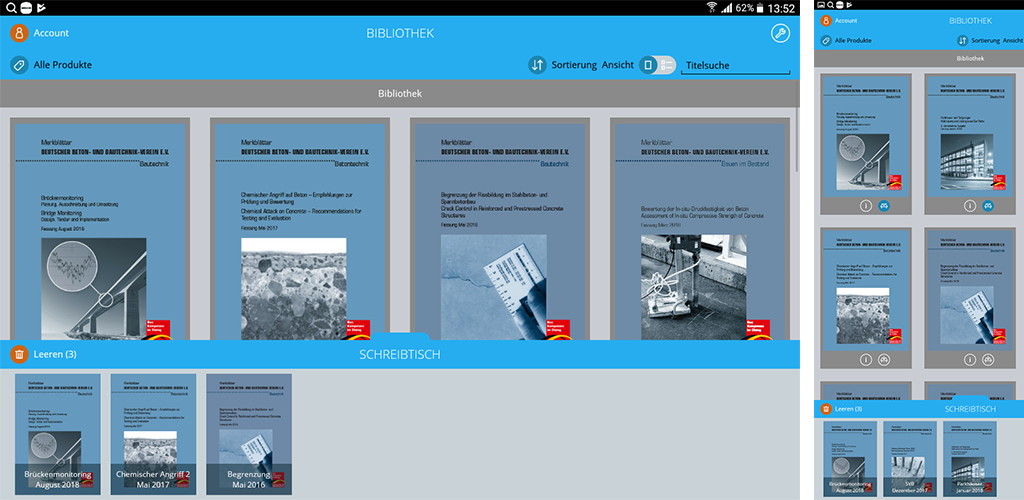Open Chemischer Angriff 2 Mai 2017 desk item
This screenshot has height=500, width=1024.
point(153,434)
